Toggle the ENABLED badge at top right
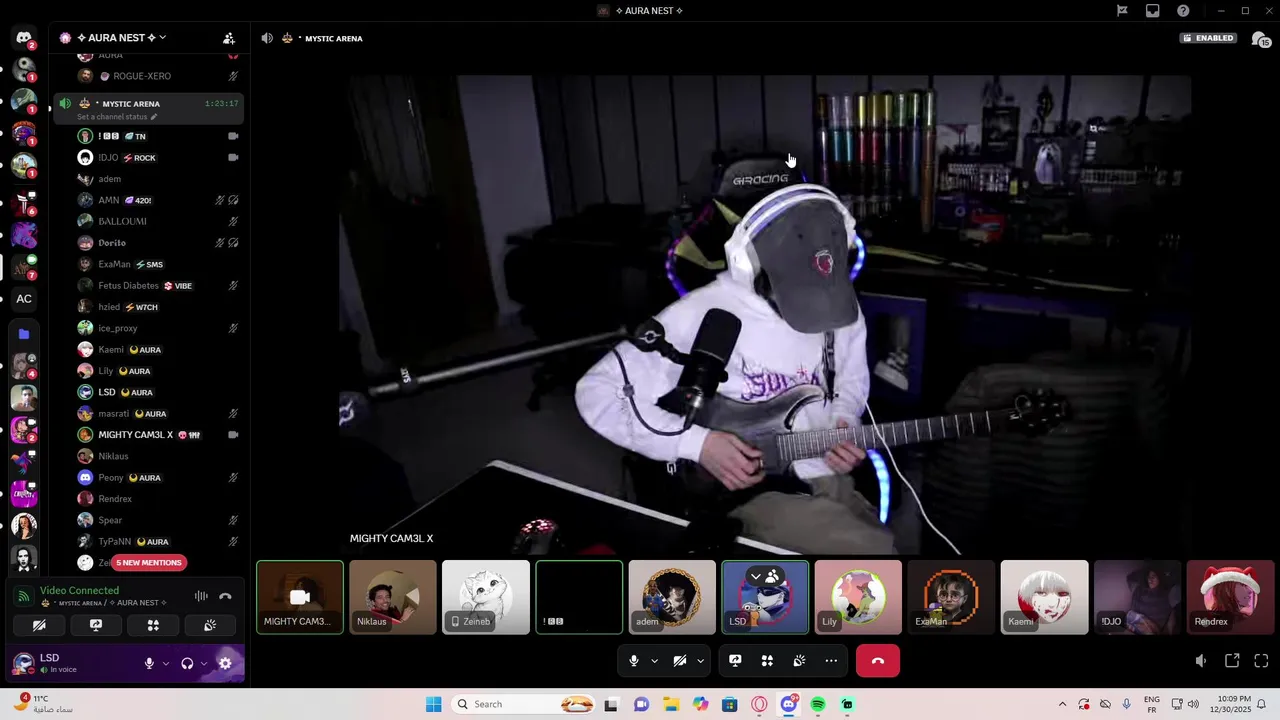1280x720 pixels. click(1210, 38)
